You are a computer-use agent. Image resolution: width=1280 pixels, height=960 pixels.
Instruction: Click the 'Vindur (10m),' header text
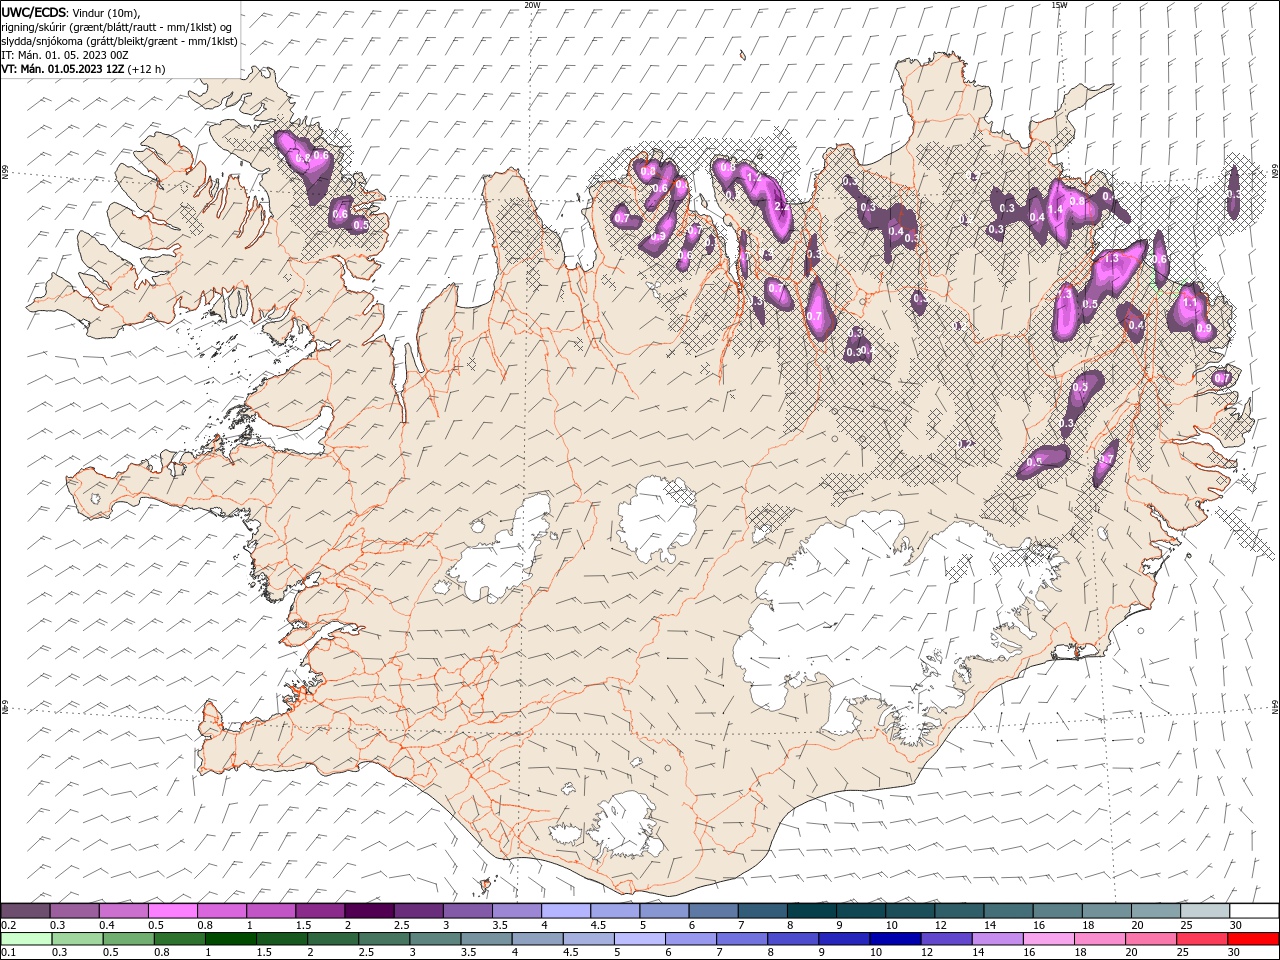(x=107, y=12)
